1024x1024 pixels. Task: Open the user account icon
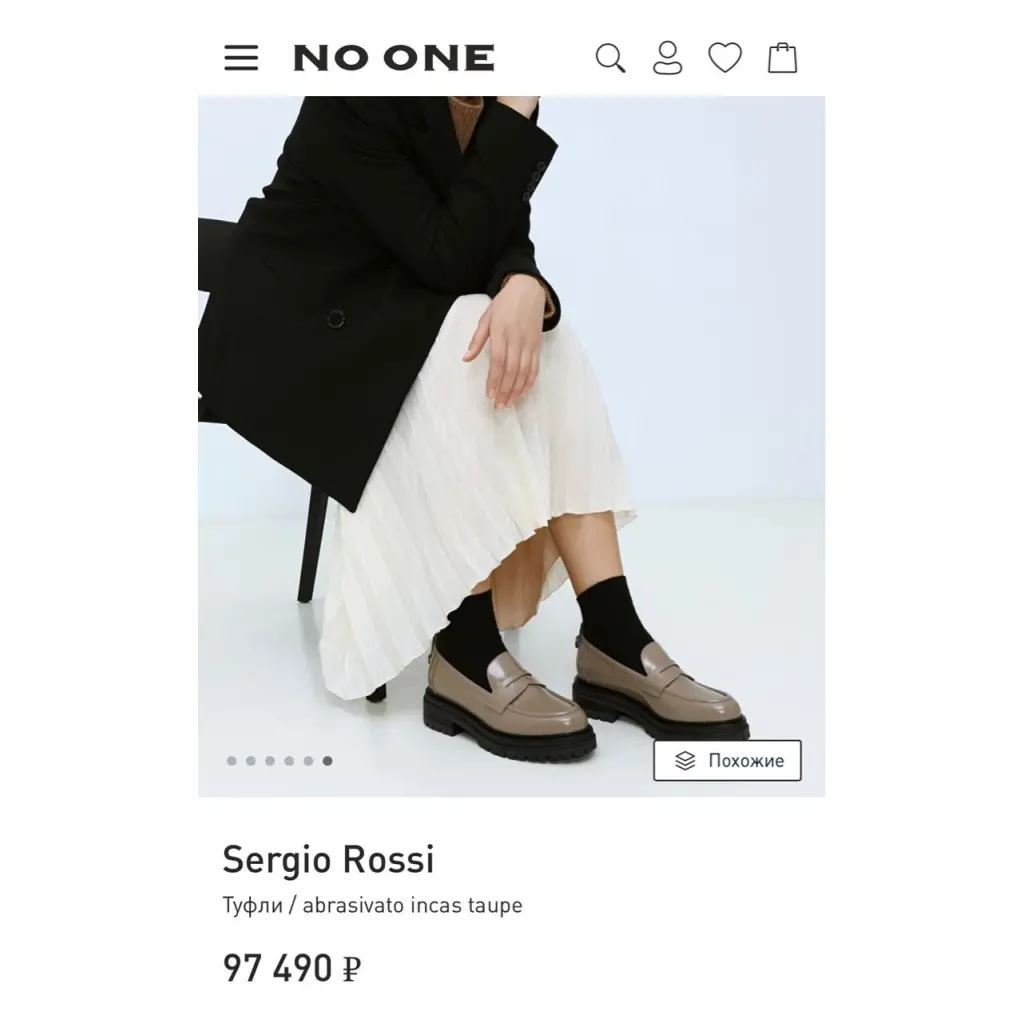[667, 58]
